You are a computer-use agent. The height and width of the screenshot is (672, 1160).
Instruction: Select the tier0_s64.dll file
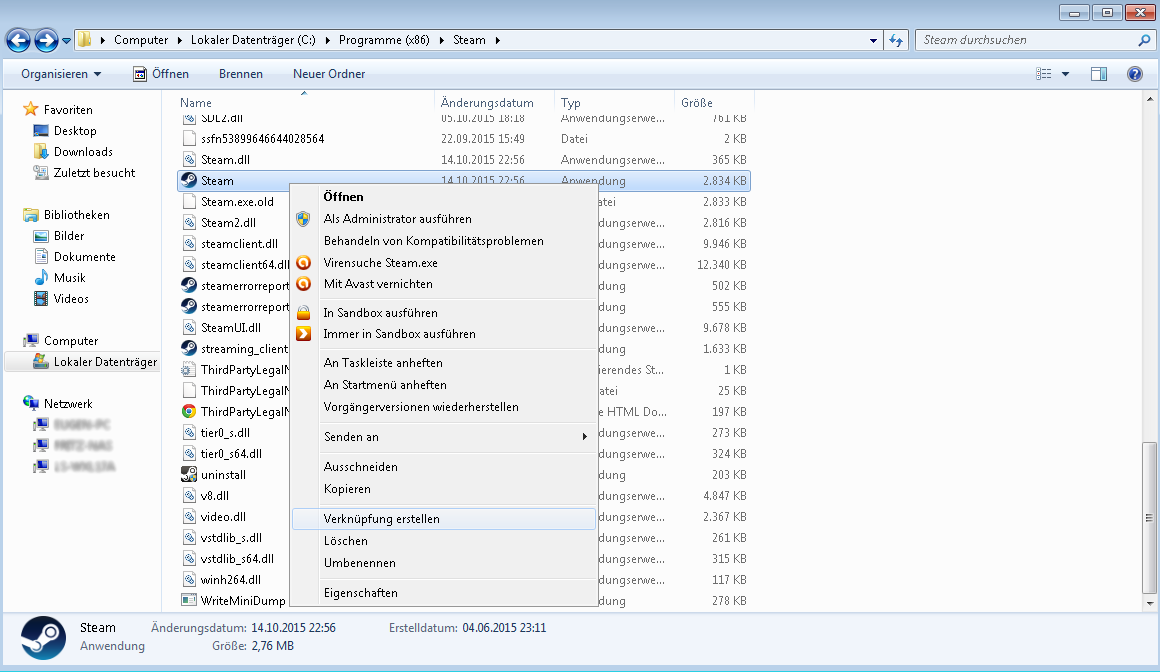click(231, 454)
